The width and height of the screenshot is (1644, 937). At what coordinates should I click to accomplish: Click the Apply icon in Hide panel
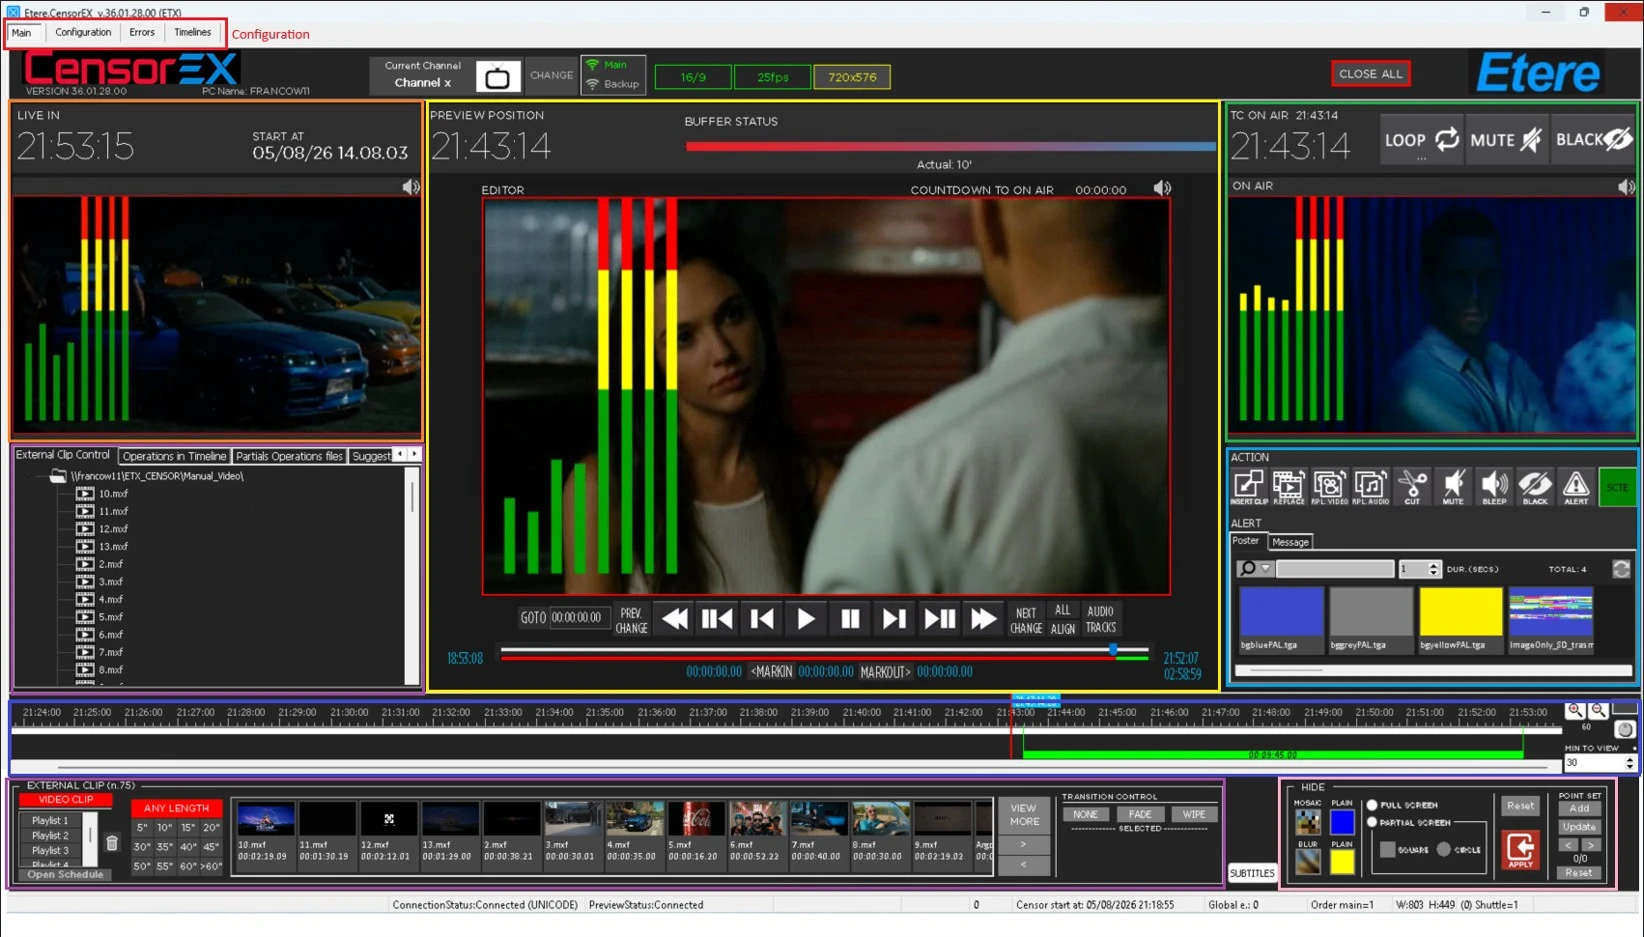click(1520, 851)
